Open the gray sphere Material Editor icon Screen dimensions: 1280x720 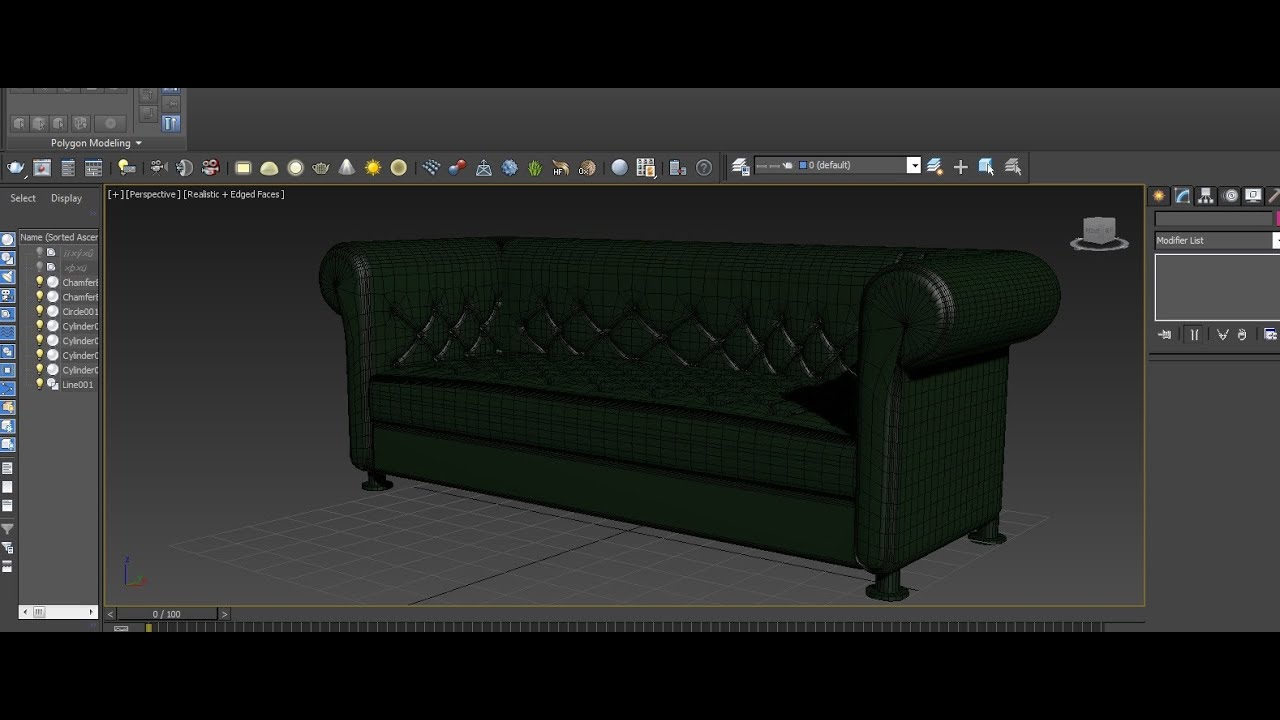point(619,168)
